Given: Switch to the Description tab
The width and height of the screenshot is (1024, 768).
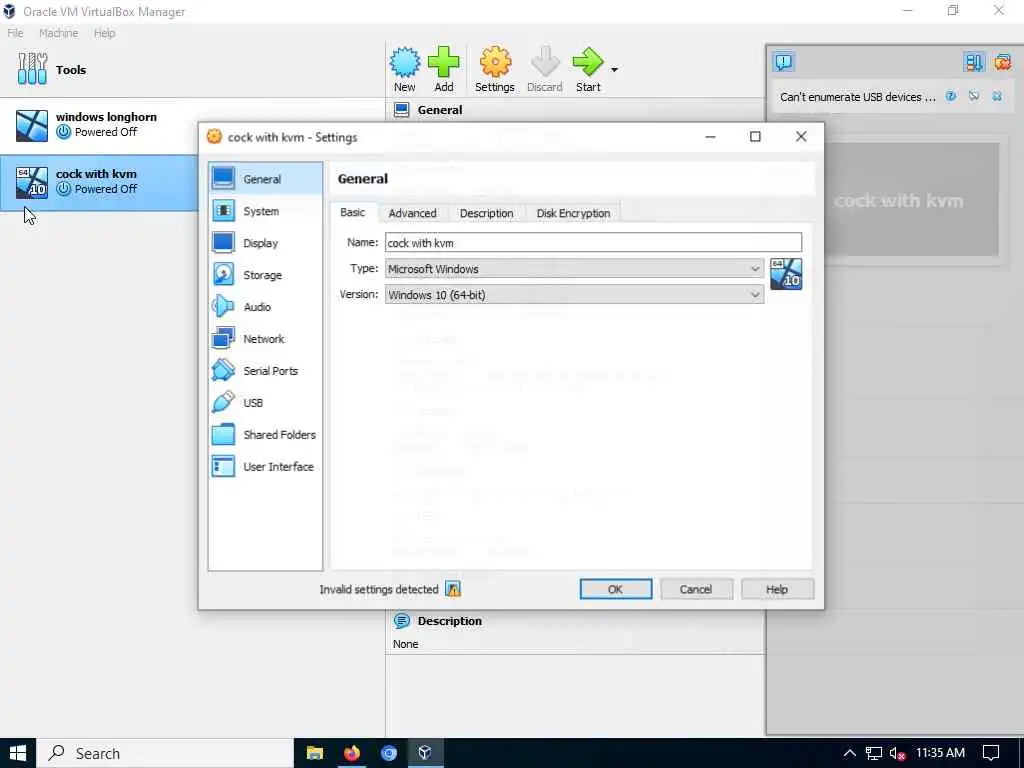Looking at the screenshot, I should [487, 213].
